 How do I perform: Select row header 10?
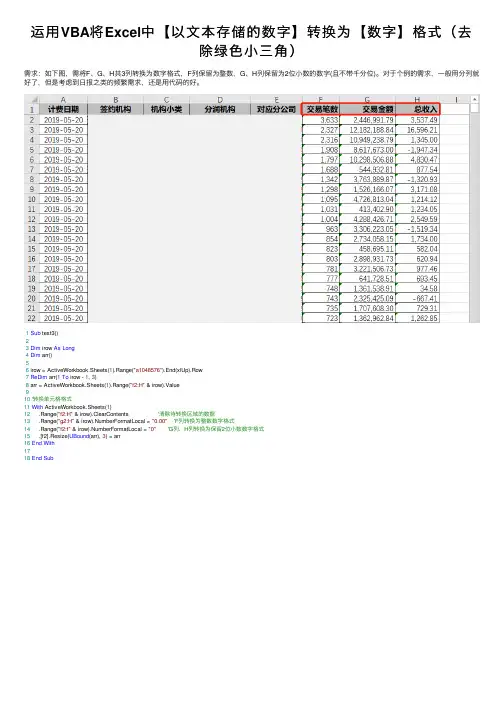[32, 199]
